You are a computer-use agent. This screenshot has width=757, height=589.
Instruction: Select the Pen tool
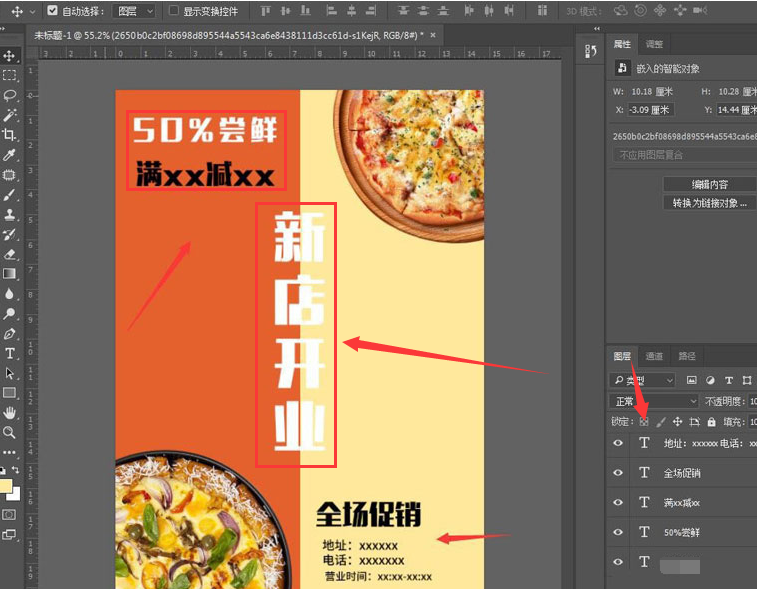click(x=10, y=333)
